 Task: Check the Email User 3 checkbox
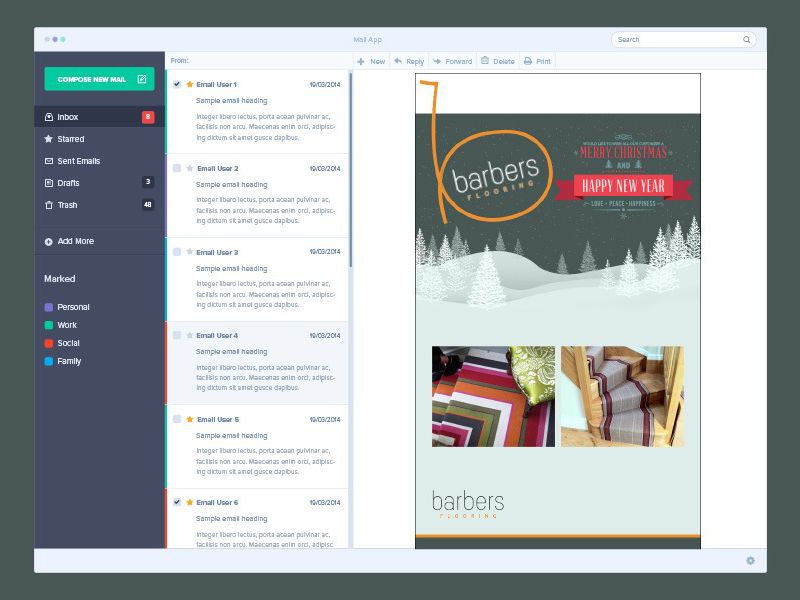(x=177, y=252)
